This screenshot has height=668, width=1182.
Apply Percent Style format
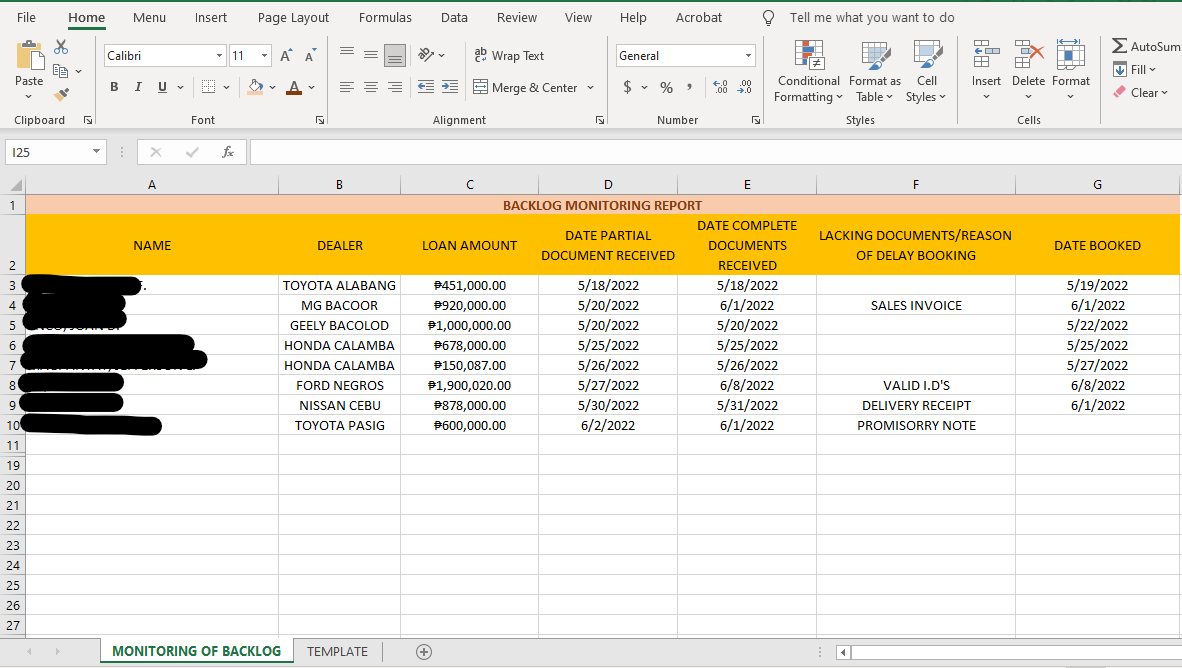pos(666,87)
